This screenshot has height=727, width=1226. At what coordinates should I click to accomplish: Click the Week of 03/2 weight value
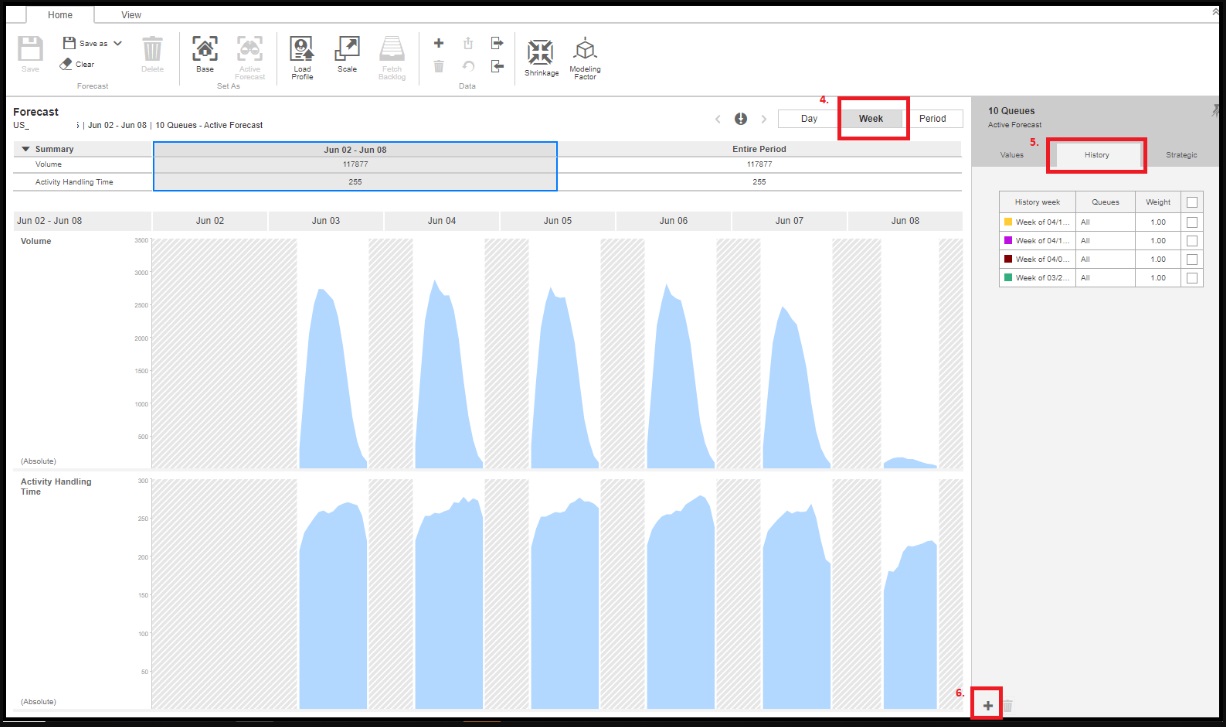pos(1158,278)
